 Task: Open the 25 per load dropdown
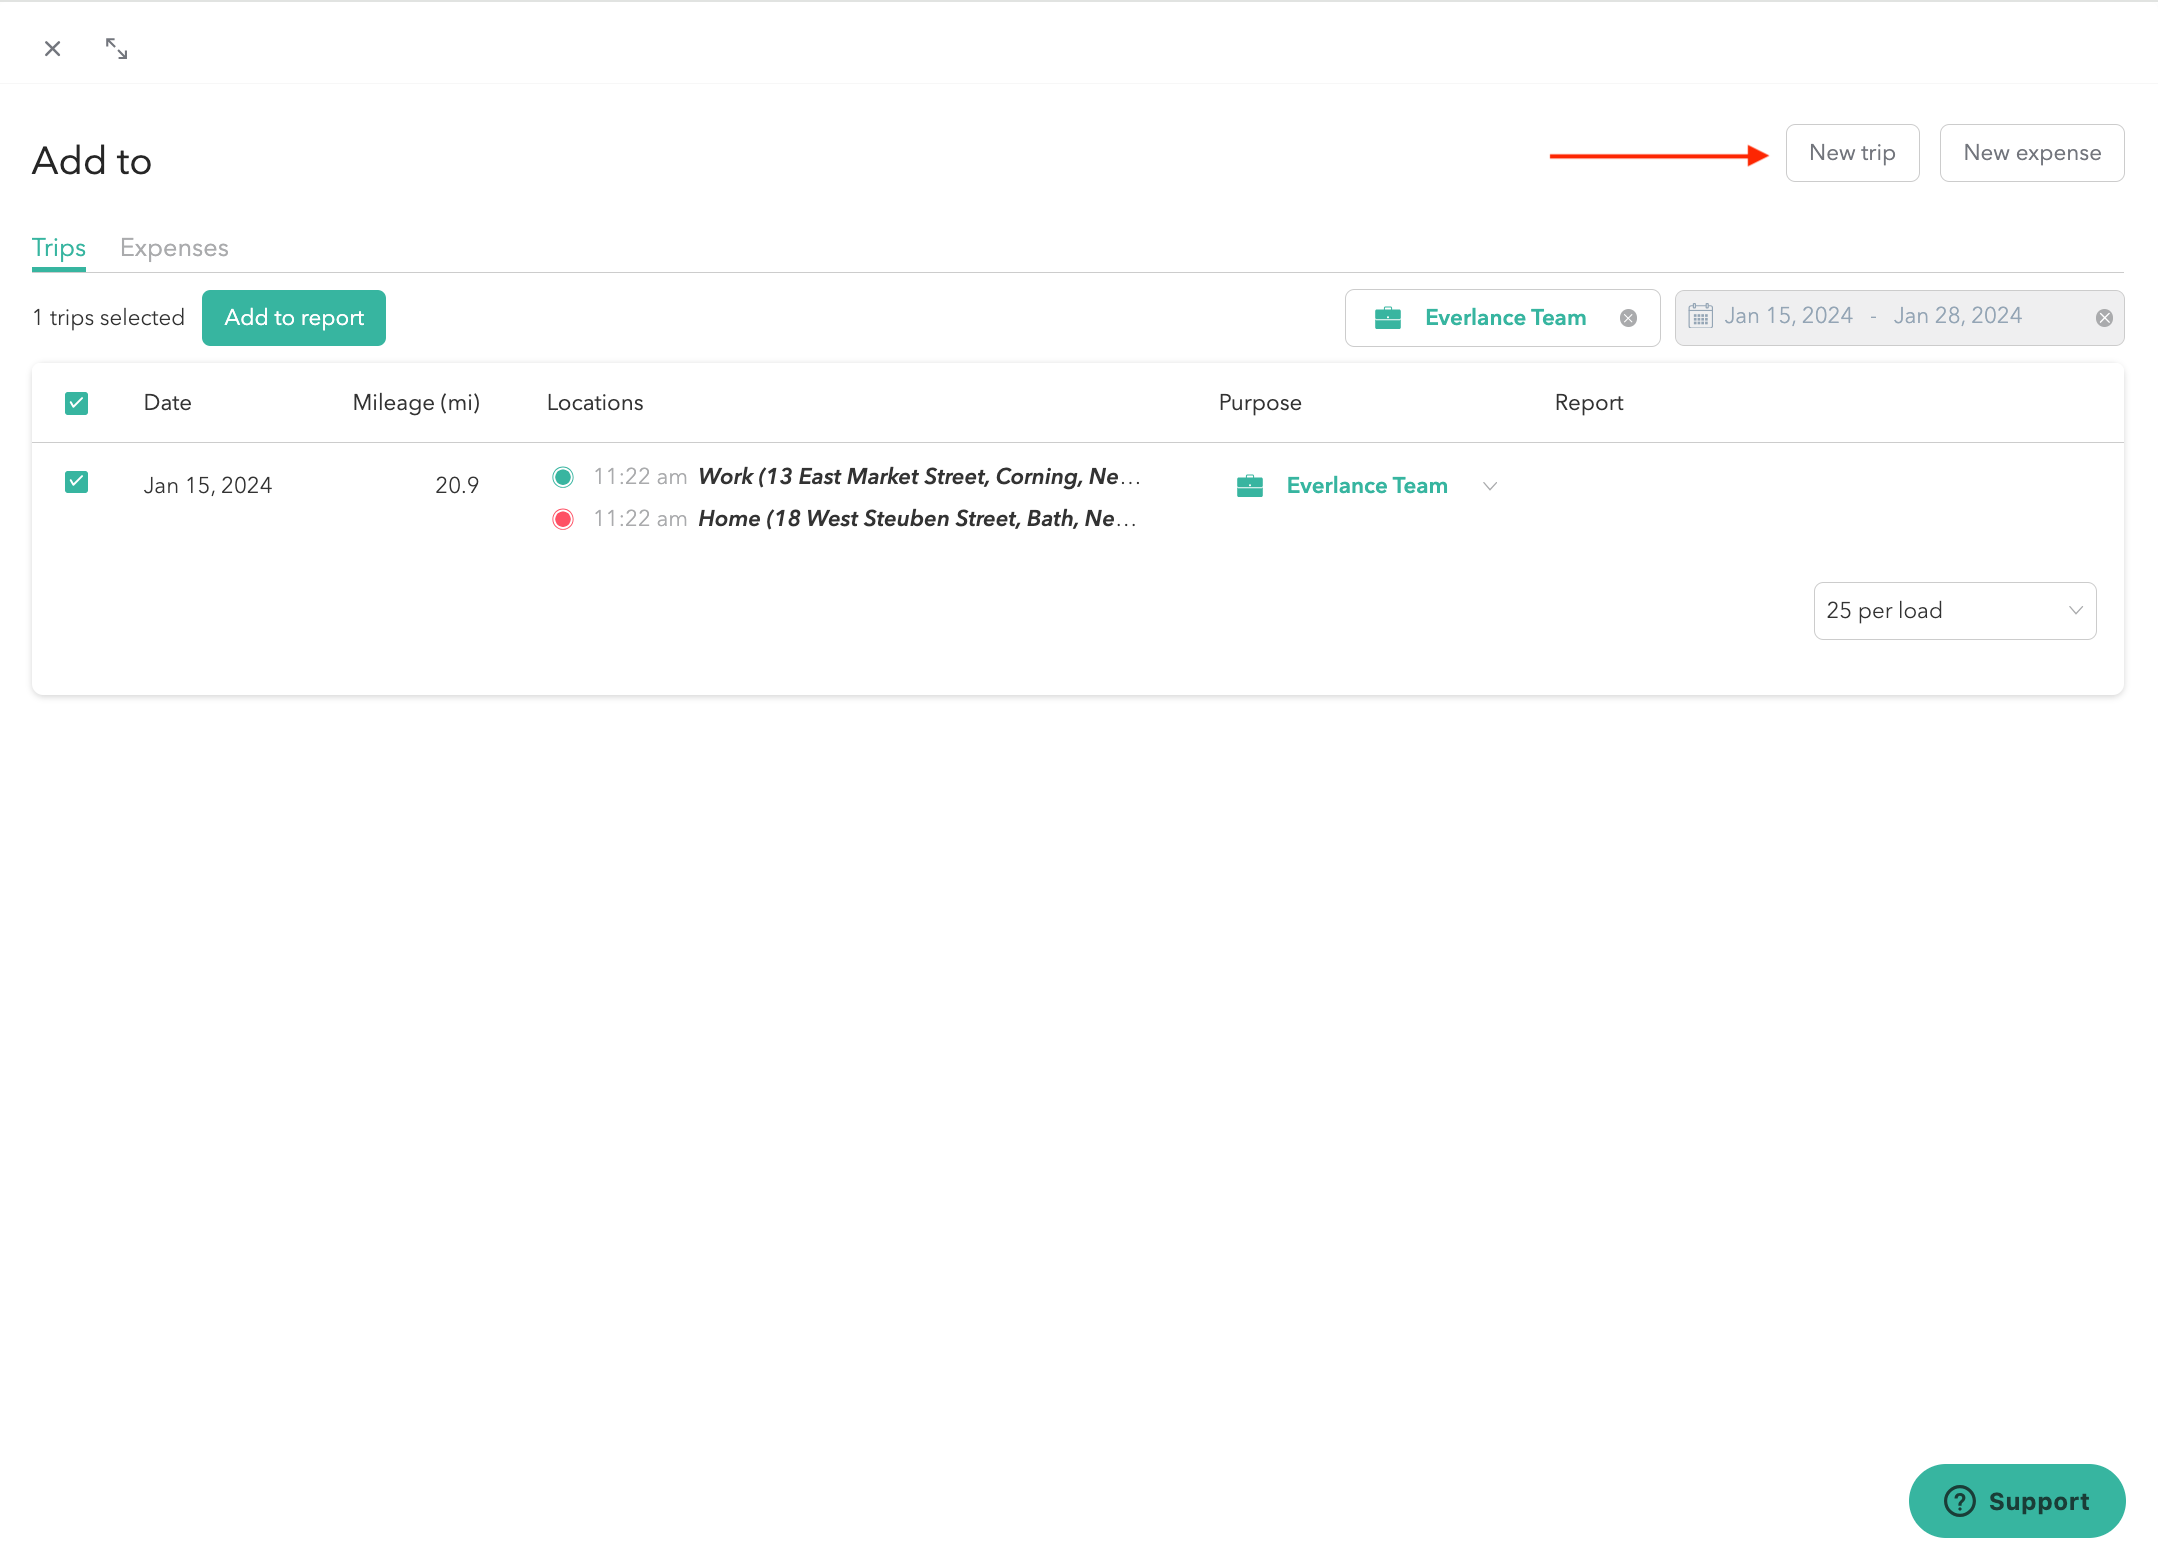coord(1954,611)
